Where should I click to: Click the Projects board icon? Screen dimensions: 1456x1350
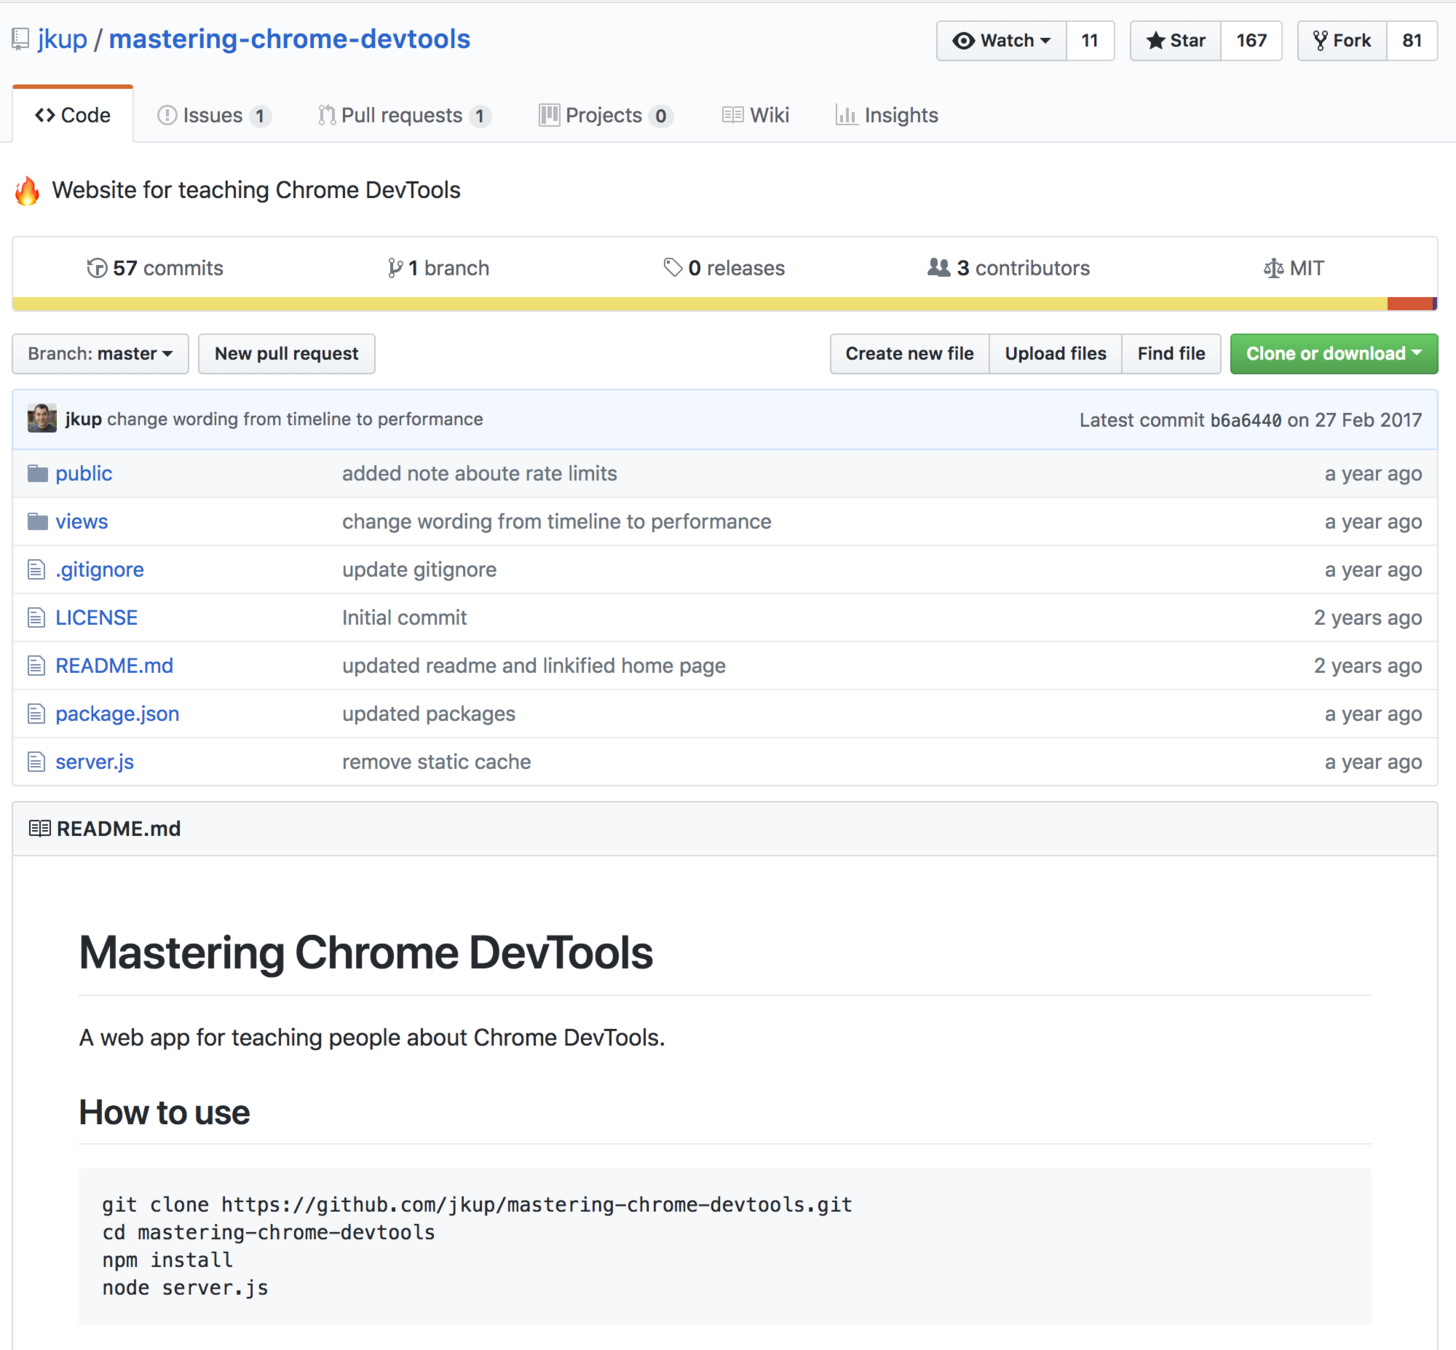pyautogui.click(x=549, y=115)
